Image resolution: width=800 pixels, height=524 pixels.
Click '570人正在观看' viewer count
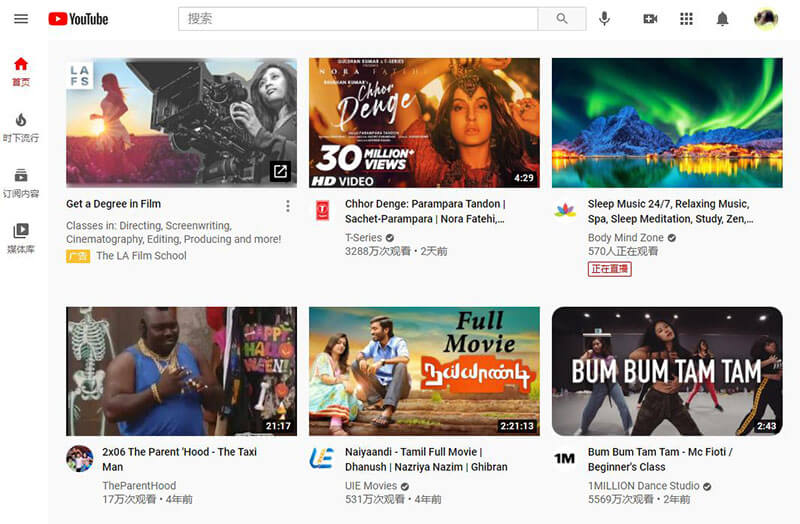[623, 251]
